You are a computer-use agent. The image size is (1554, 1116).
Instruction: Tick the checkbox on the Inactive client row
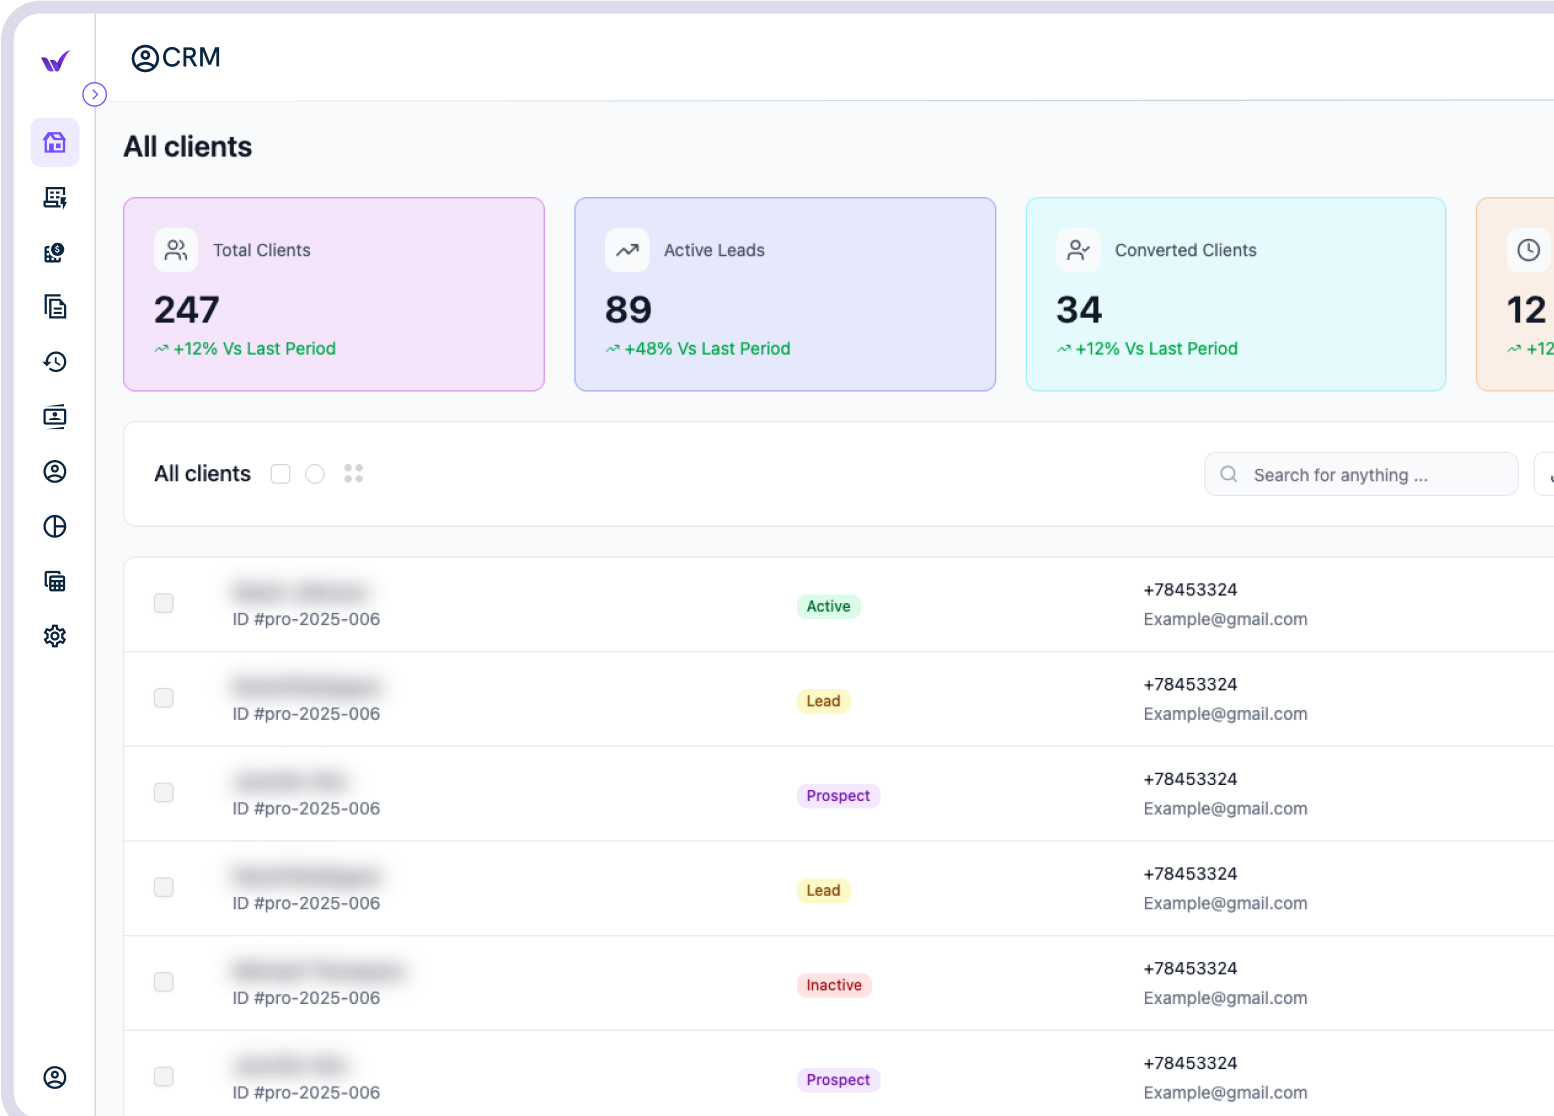[x=164, y=982]
